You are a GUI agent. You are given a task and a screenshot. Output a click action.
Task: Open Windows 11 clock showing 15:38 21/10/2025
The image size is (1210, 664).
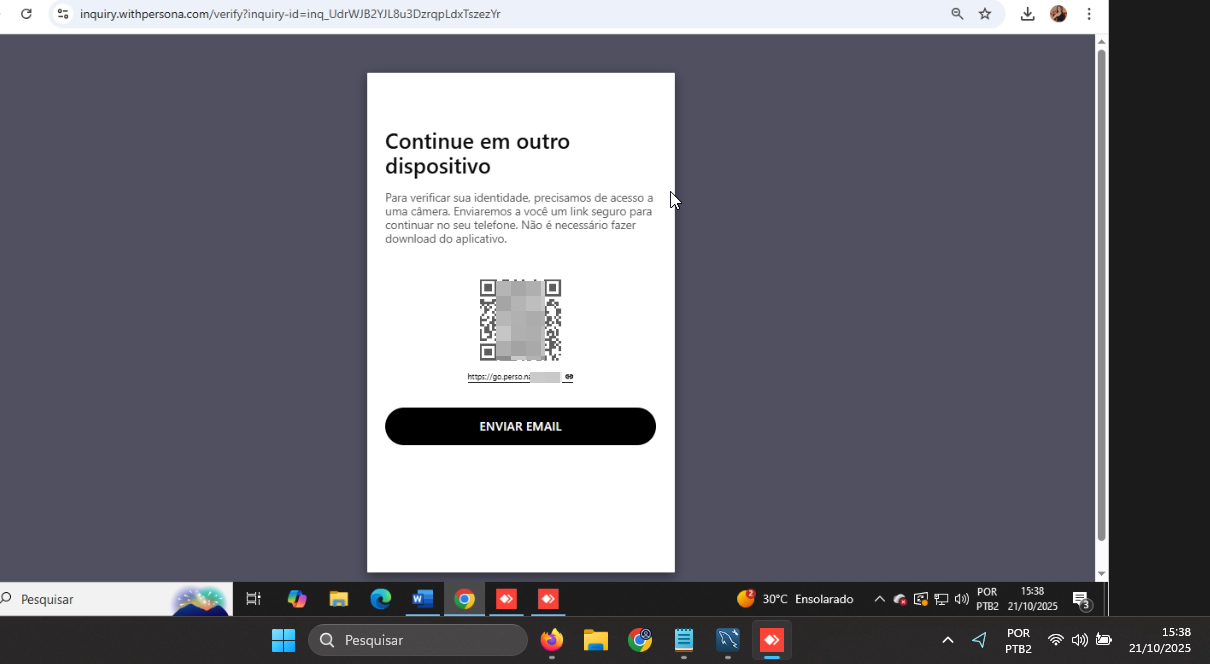[1160, 640]
